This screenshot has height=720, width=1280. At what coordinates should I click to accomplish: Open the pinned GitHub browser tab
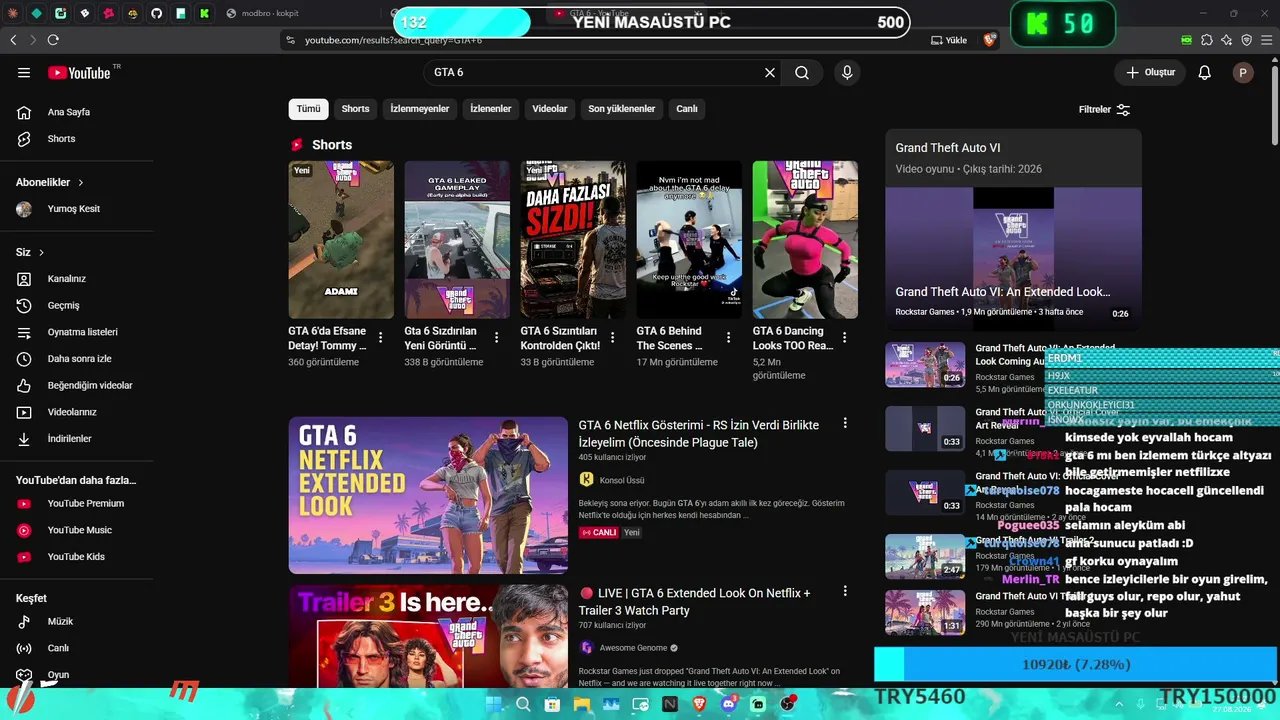click(x=157, y=13)
